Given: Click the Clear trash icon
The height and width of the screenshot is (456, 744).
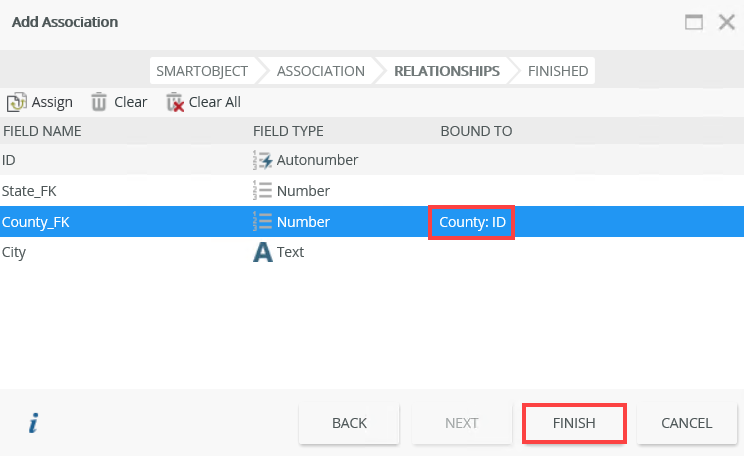Looking at the screenshot, I should [x=99, y=102].
